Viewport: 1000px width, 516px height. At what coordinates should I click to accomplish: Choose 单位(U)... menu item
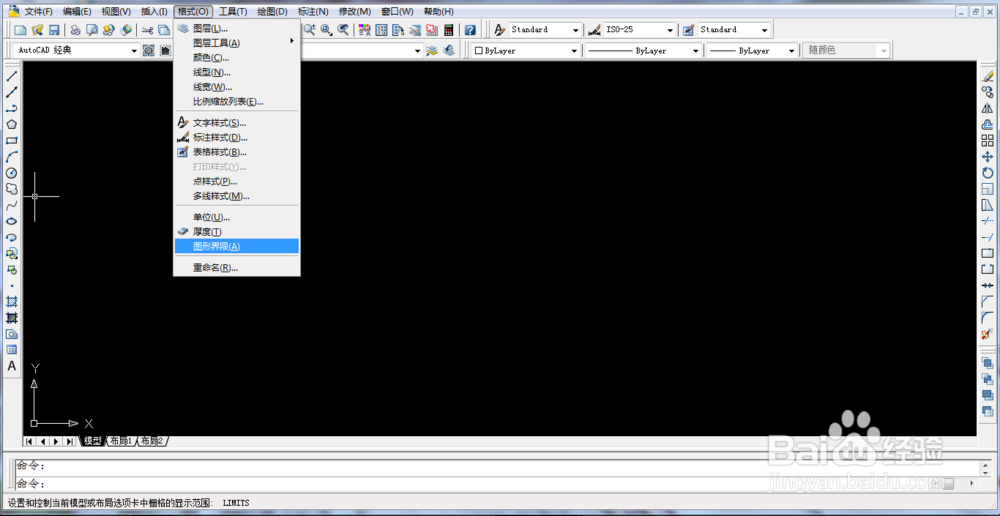coord(237,217)
